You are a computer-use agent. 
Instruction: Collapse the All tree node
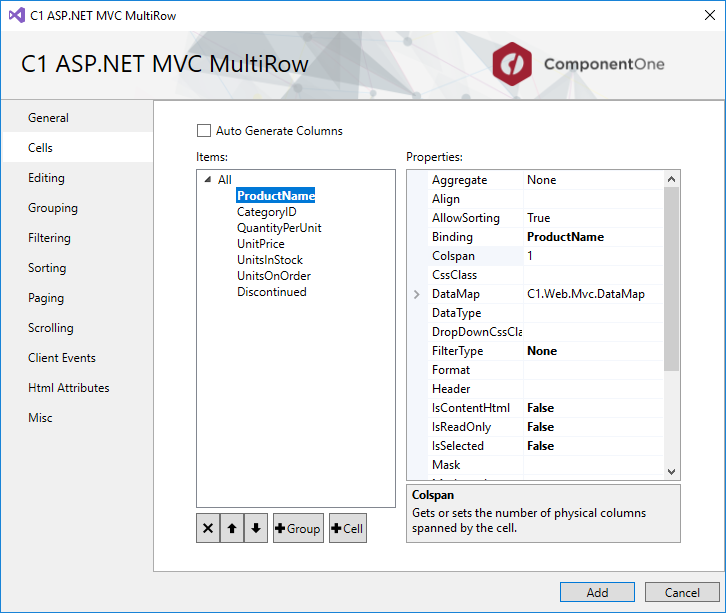point(208,179)
